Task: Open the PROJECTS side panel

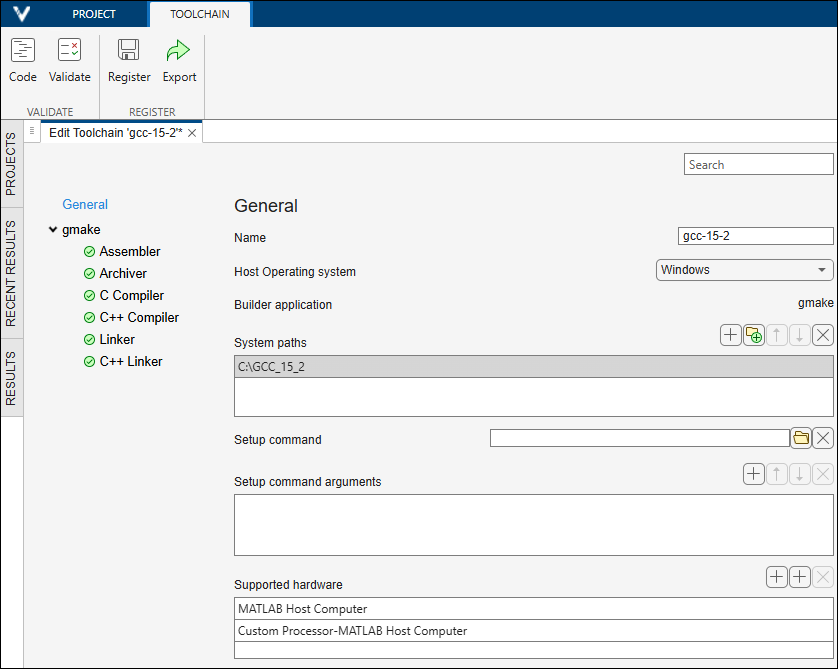Action: click(11, 164)
